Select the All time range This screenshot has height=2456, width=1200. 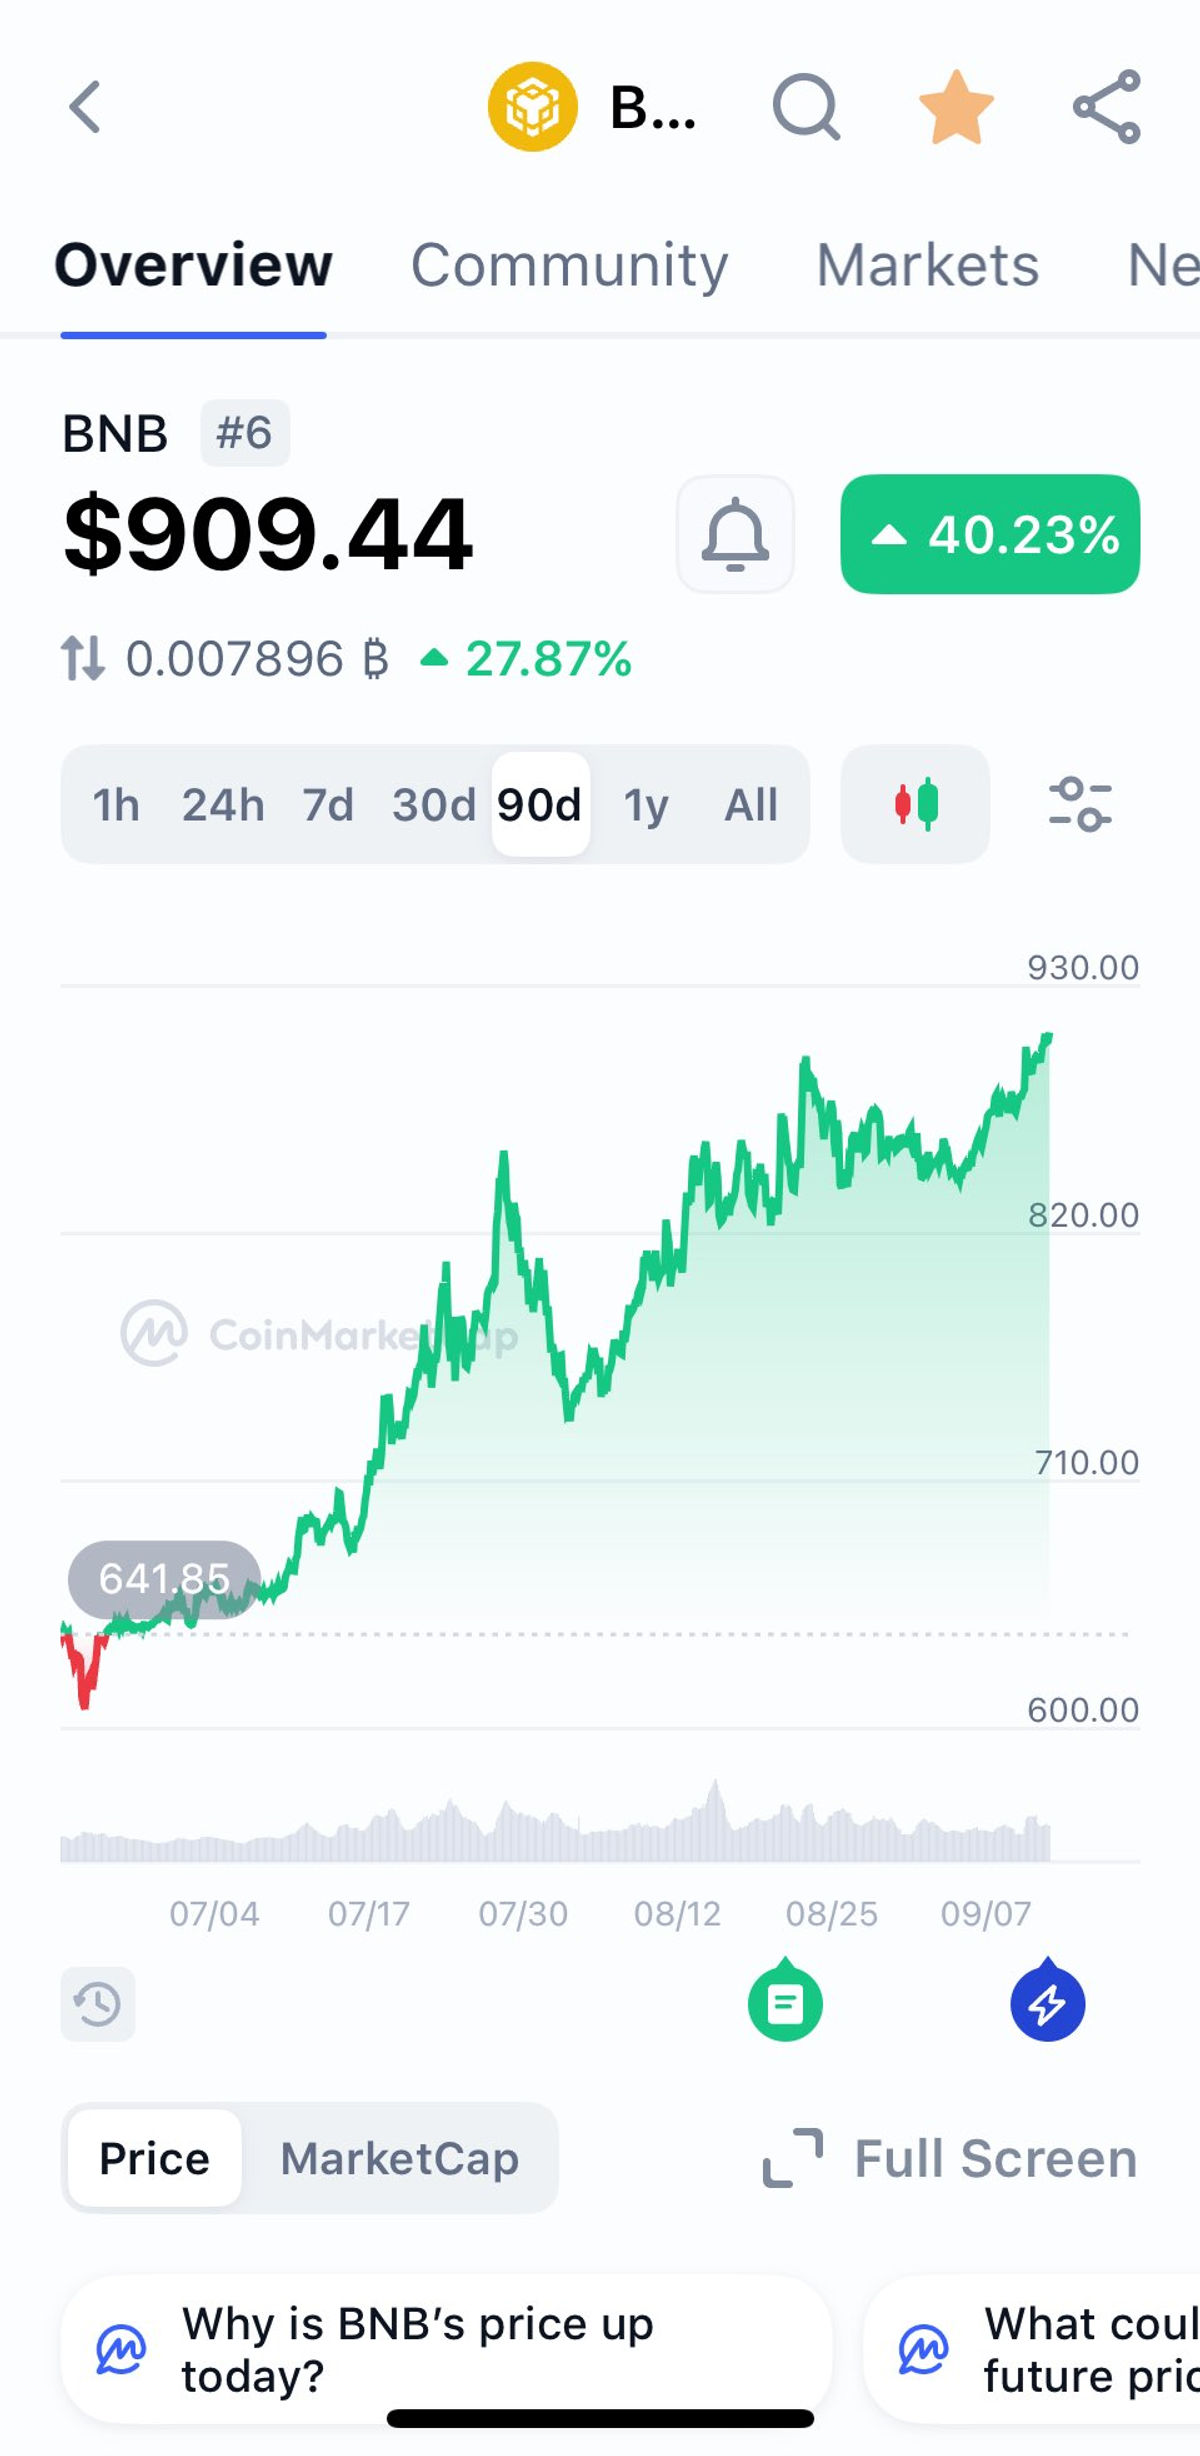(x=751, y=805)
